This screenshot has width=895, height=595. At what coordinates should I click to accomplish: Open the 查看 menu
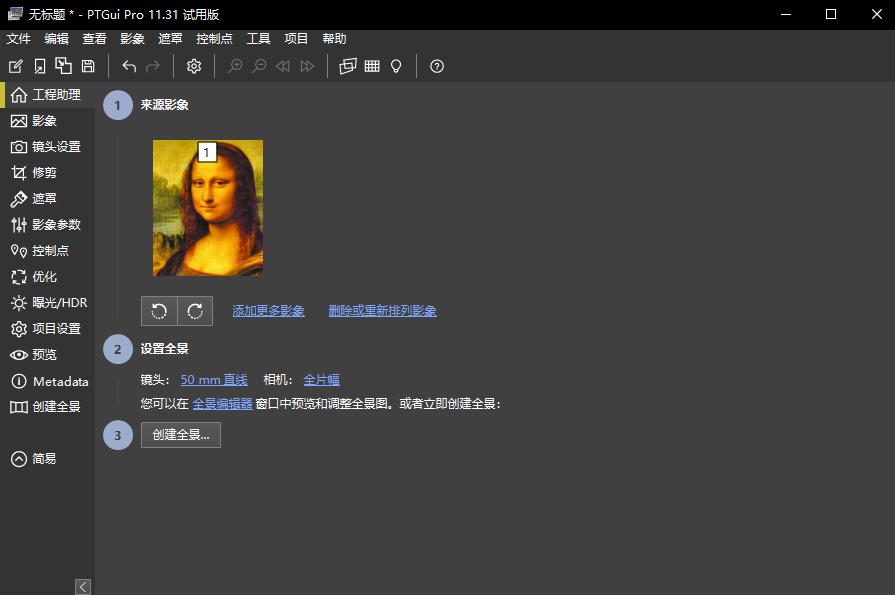(94, 39)
